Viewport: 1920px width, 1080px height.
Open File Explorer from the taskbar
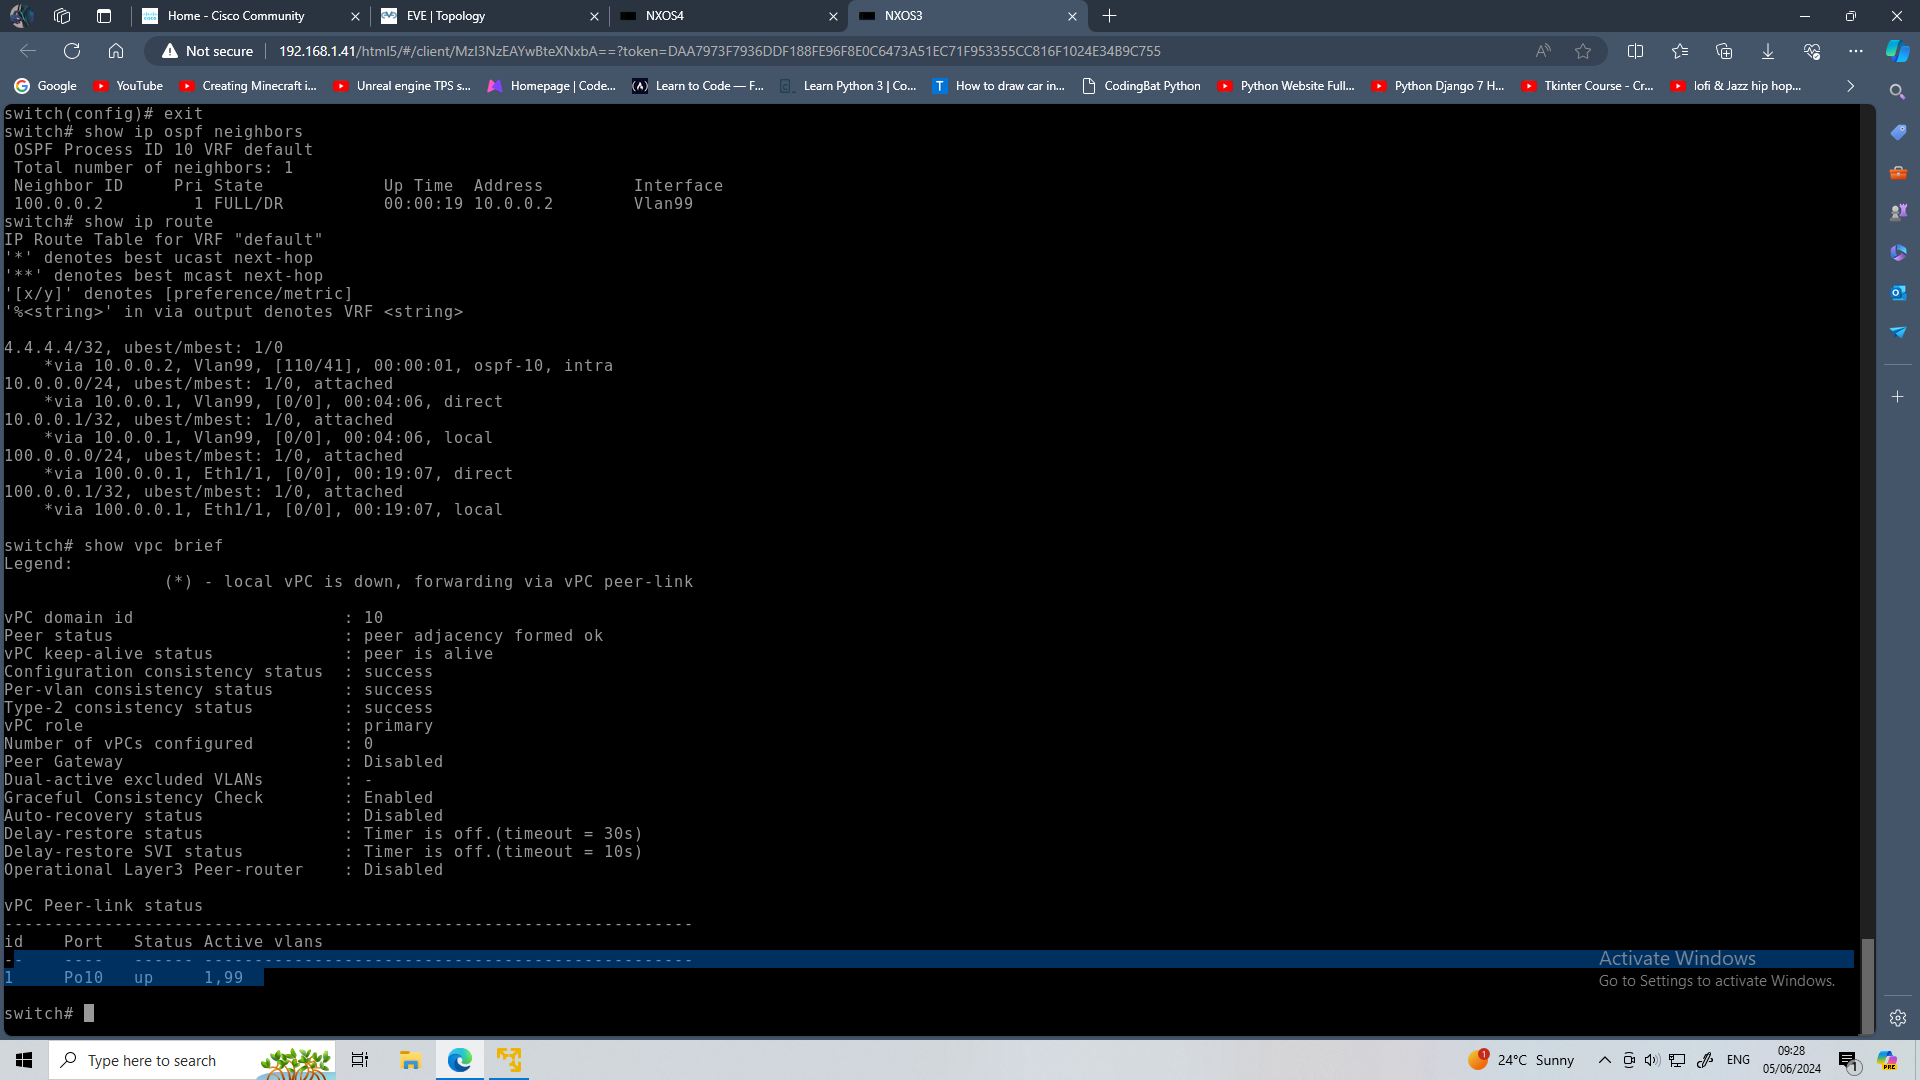(x=410, y=1060)
